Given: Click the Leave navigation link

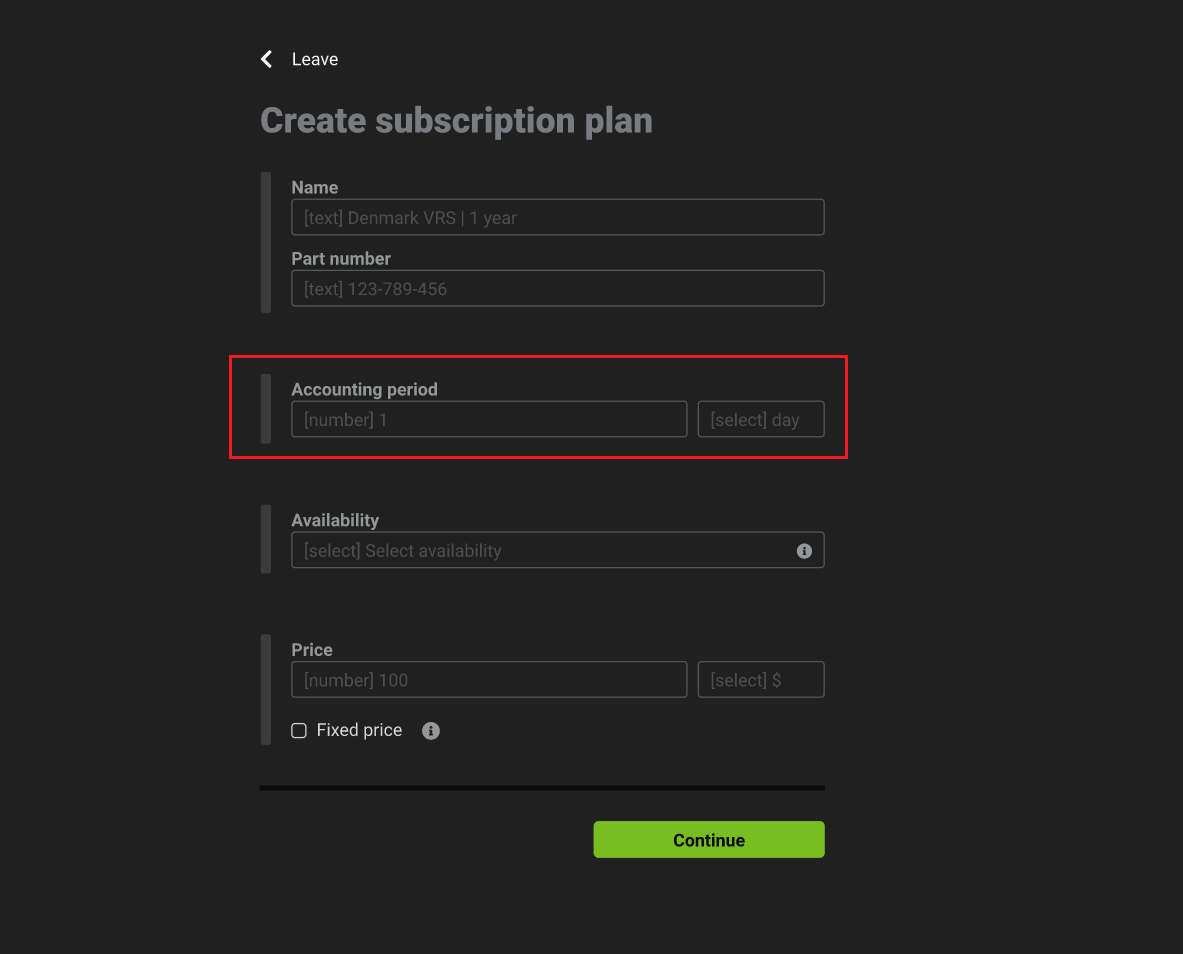Looking at the screenshot, I should [x=315, y=59].
